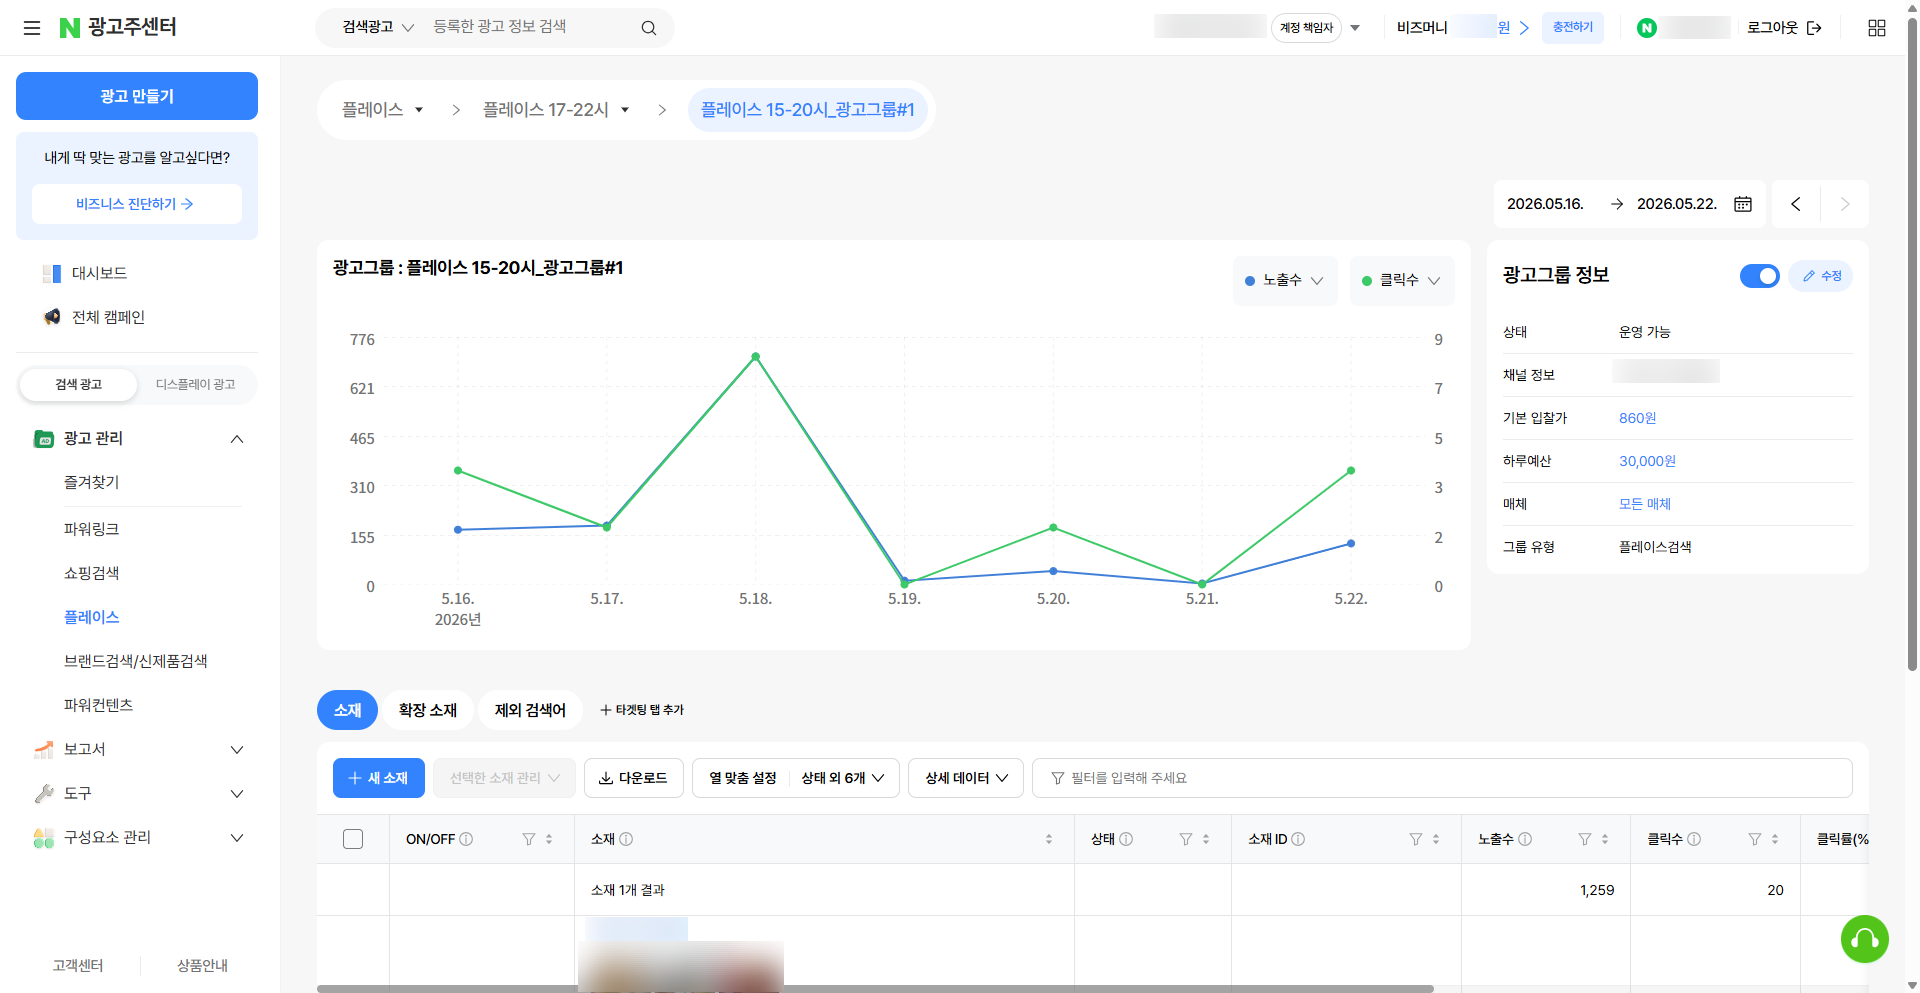Open the hamburger menu icon
This screenshot has width=1920, height=993.
pos(32,28)
